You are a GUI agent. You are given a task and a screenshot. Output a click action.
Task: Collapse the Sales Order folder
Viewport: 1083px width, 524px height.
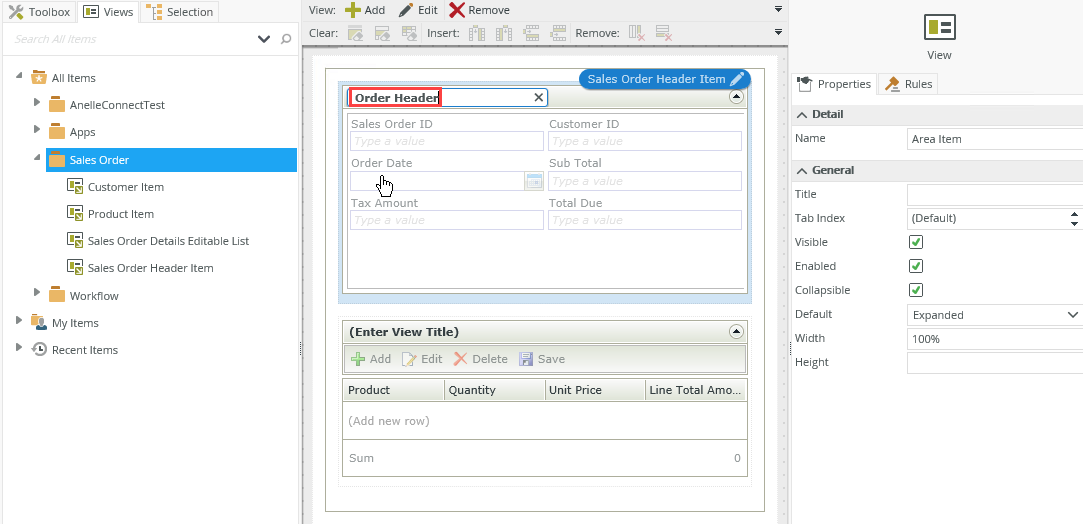pos(37,159)
